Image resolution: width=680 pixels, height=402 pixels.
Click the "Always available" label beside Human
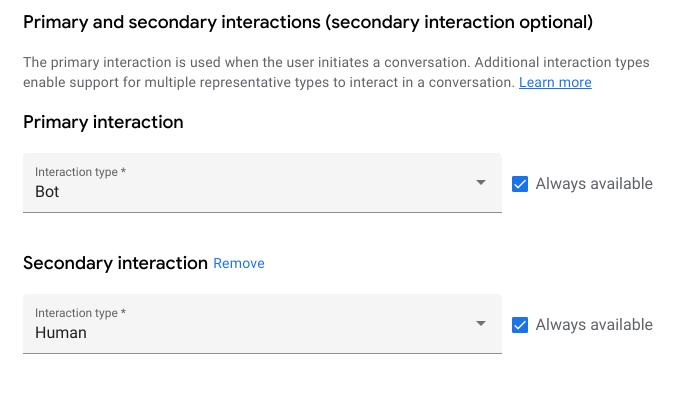tap(594, 324)
